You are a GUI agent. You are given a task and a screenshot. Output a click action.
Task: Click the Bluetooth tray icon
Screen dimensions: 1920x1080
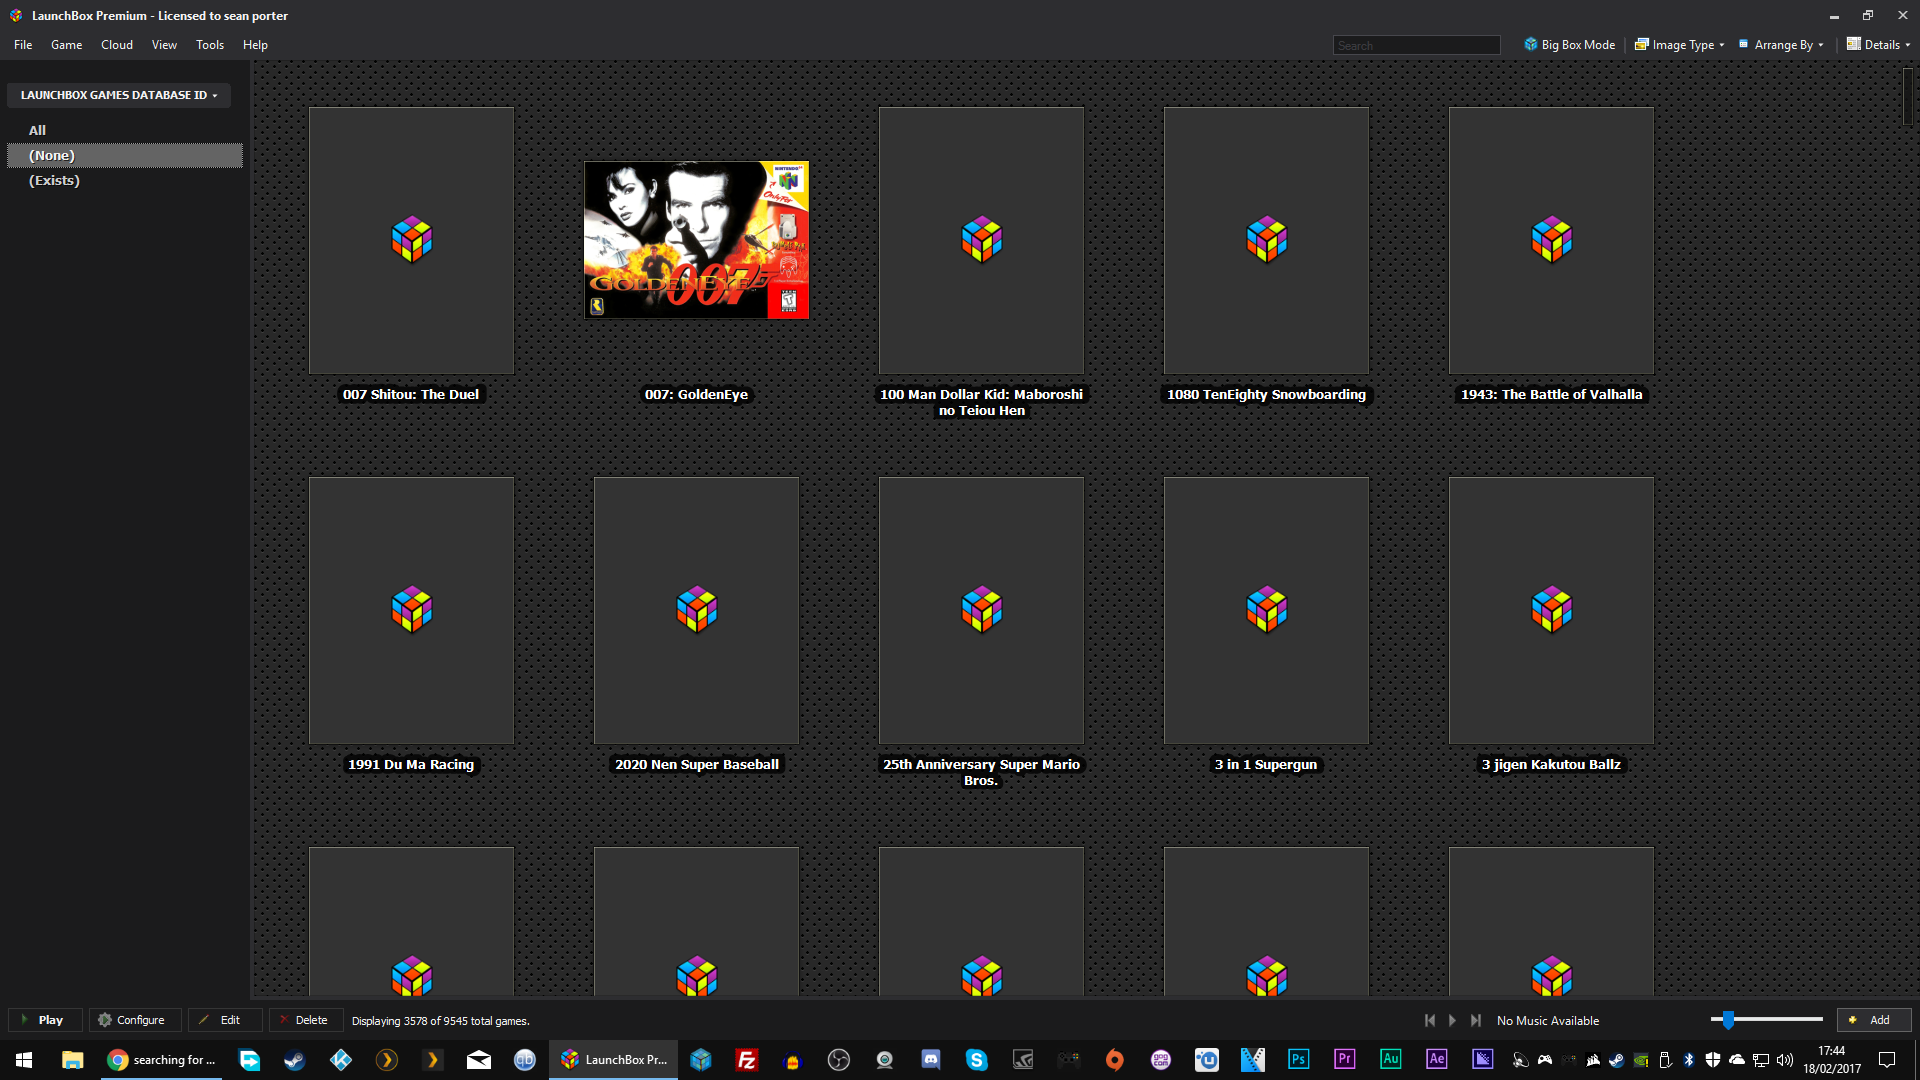(1689, 1060)
